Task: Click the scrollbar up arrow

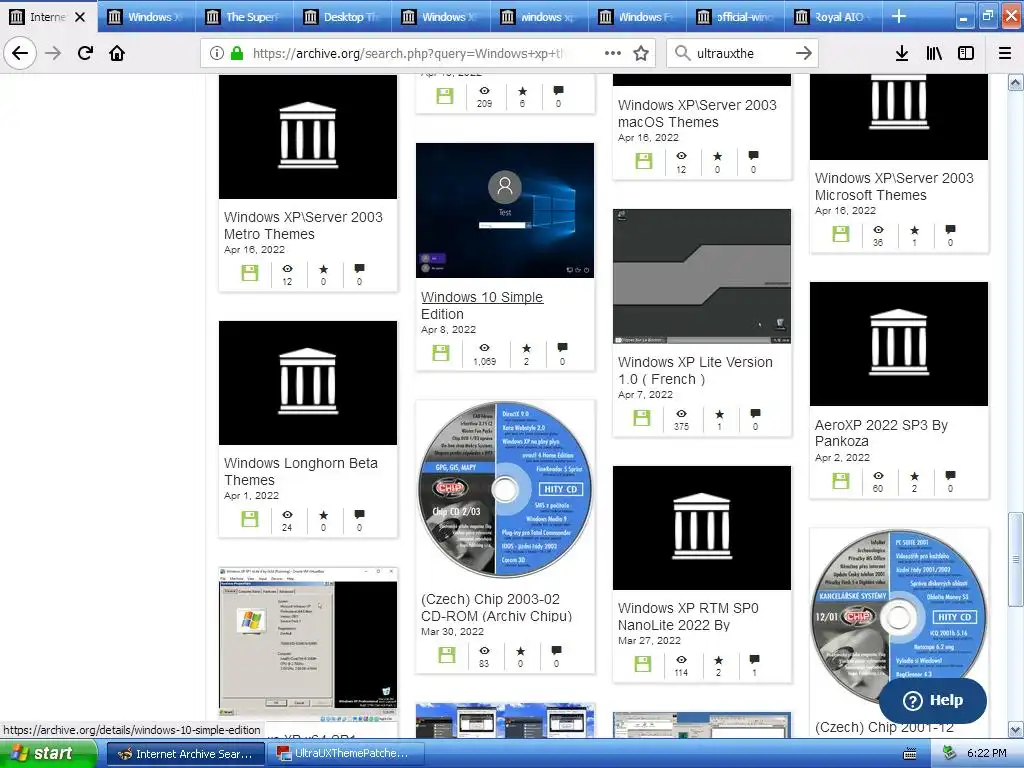Action: tap(1015, 82)
